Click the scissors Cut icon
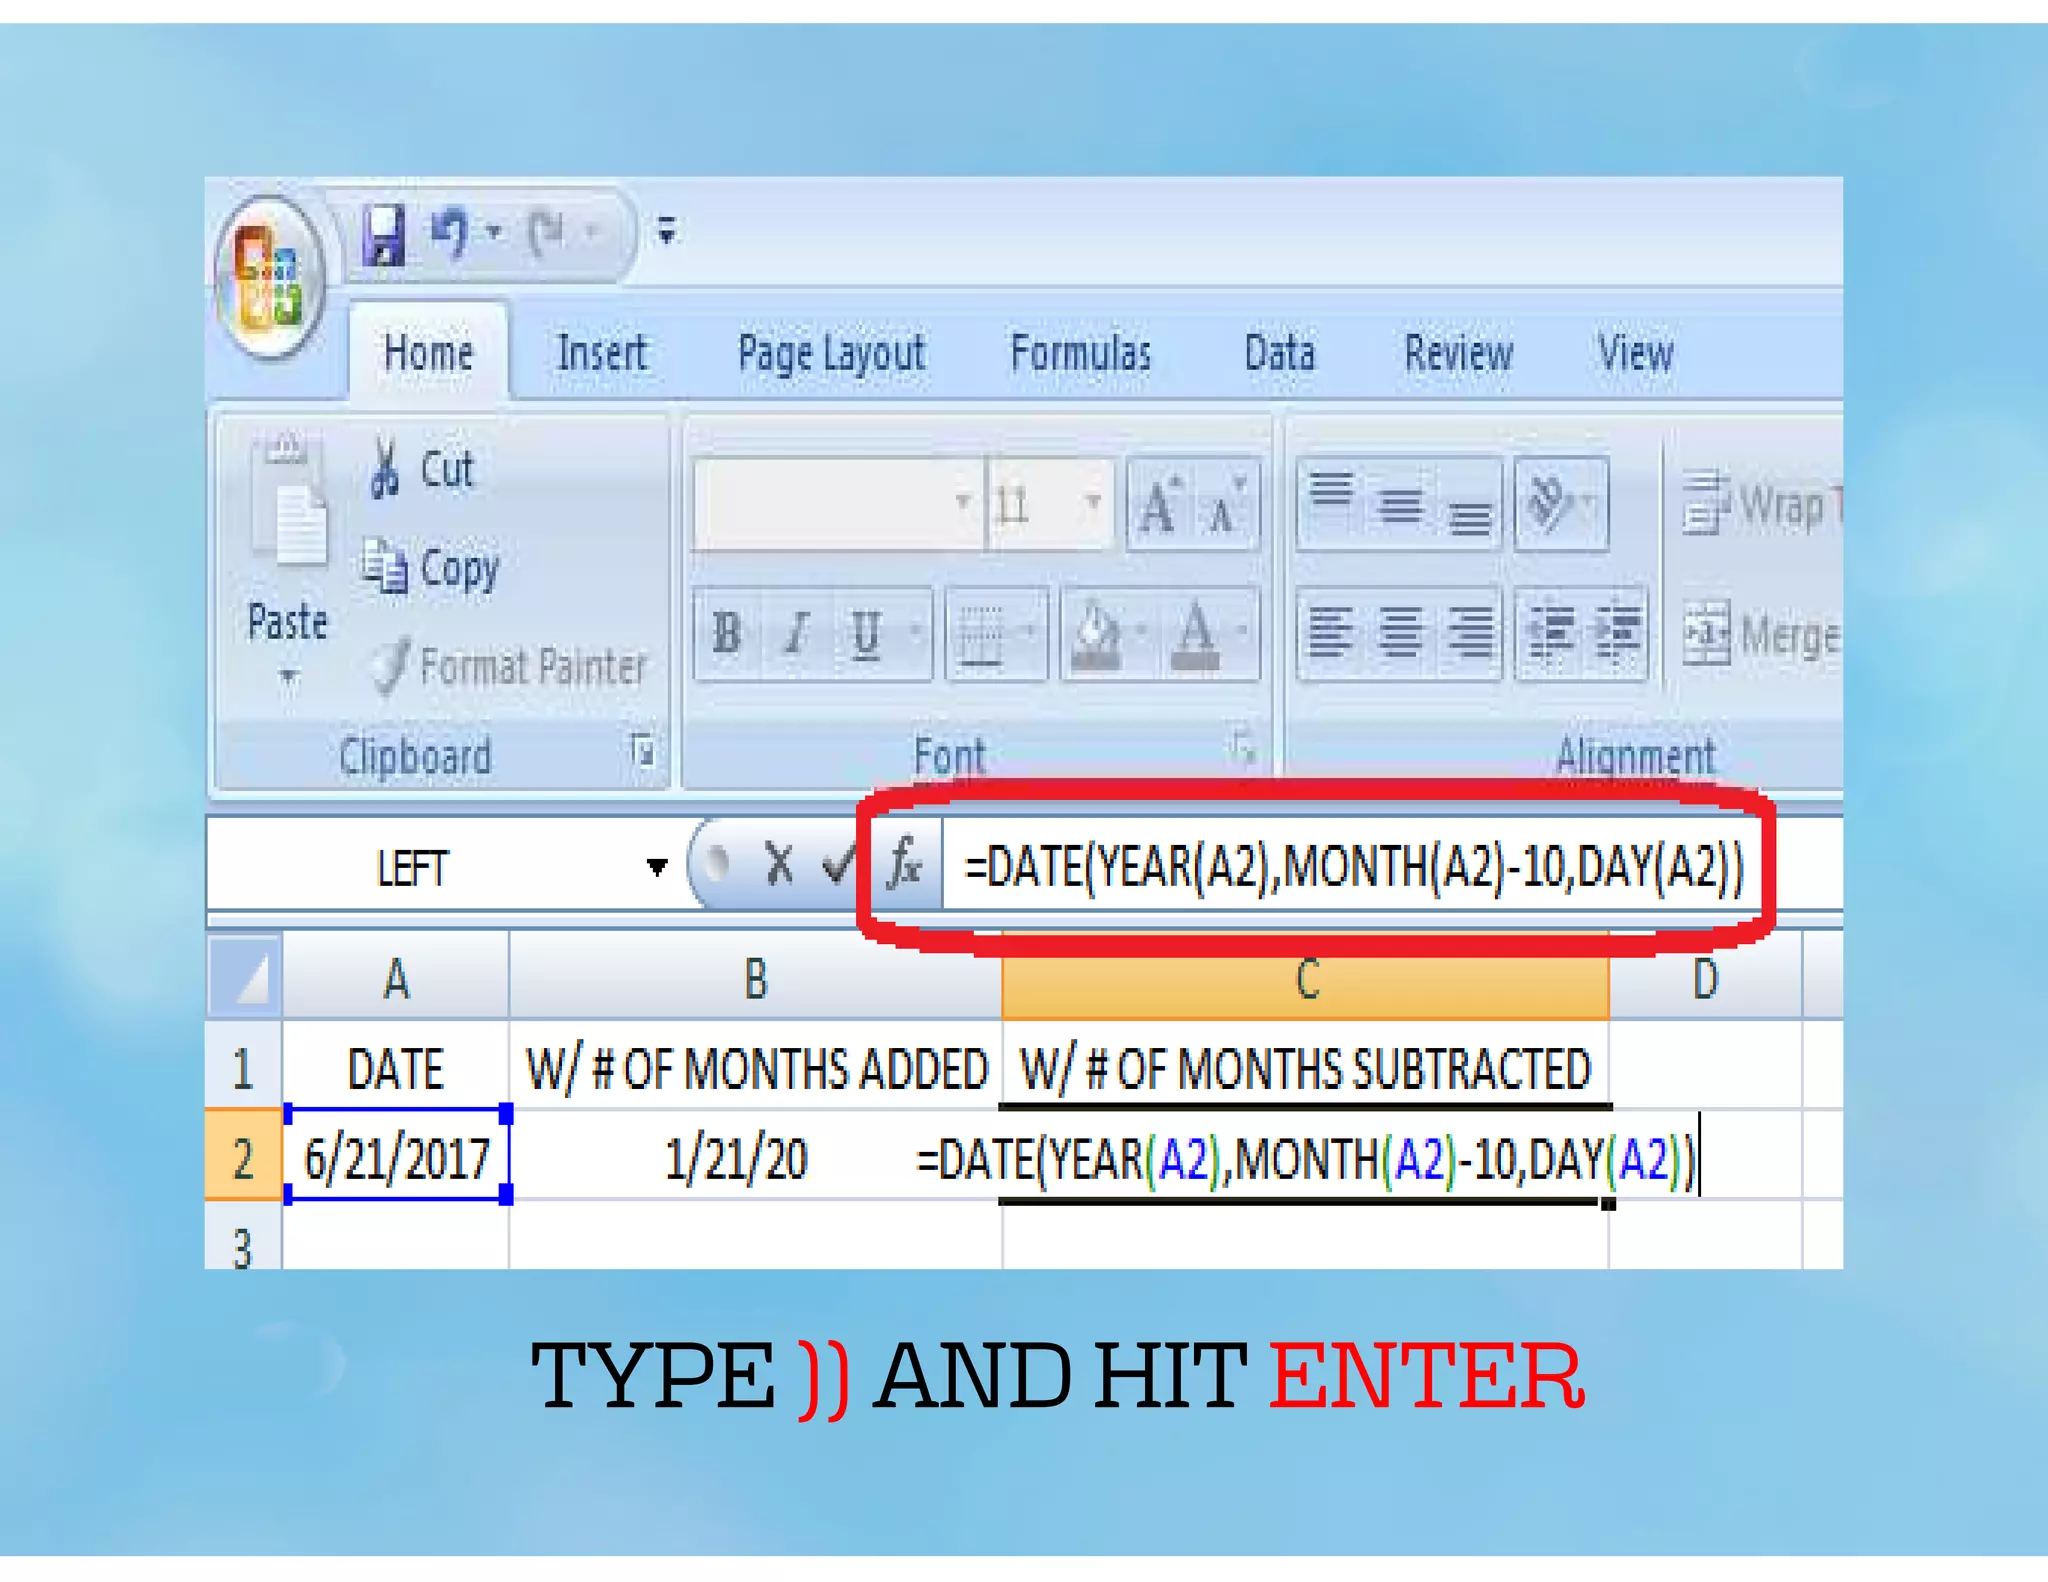 [x=384, y=468]
